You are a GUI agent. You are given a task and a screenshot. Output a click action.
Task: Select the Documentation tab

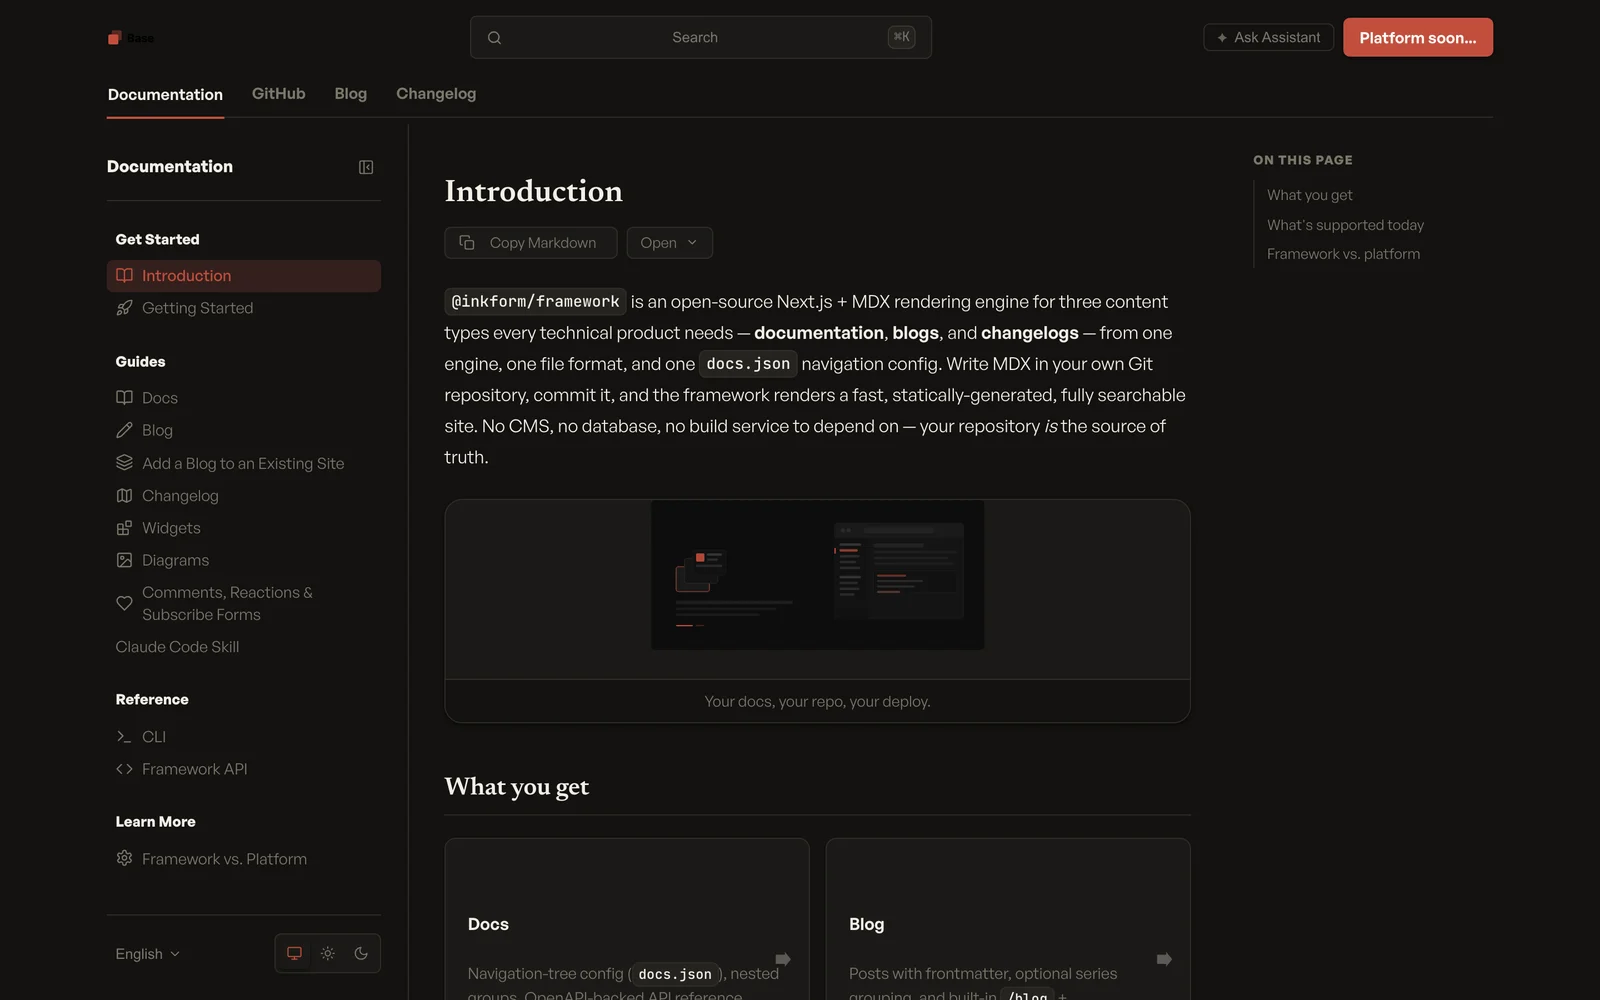pyautogui.click(x=165, y=94)
